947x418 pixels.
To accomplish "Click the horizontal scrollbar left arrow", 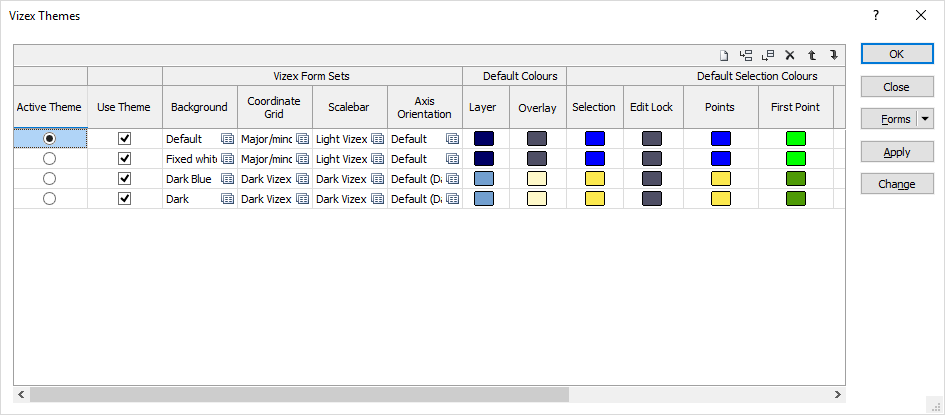I will click(x=21, y=394).
